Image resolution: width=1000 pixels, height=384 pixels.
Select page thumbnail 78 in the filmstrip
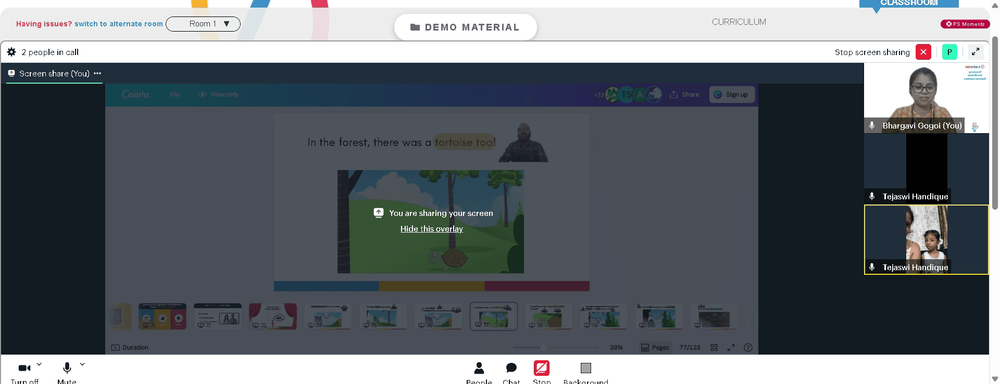pos(548,316)
